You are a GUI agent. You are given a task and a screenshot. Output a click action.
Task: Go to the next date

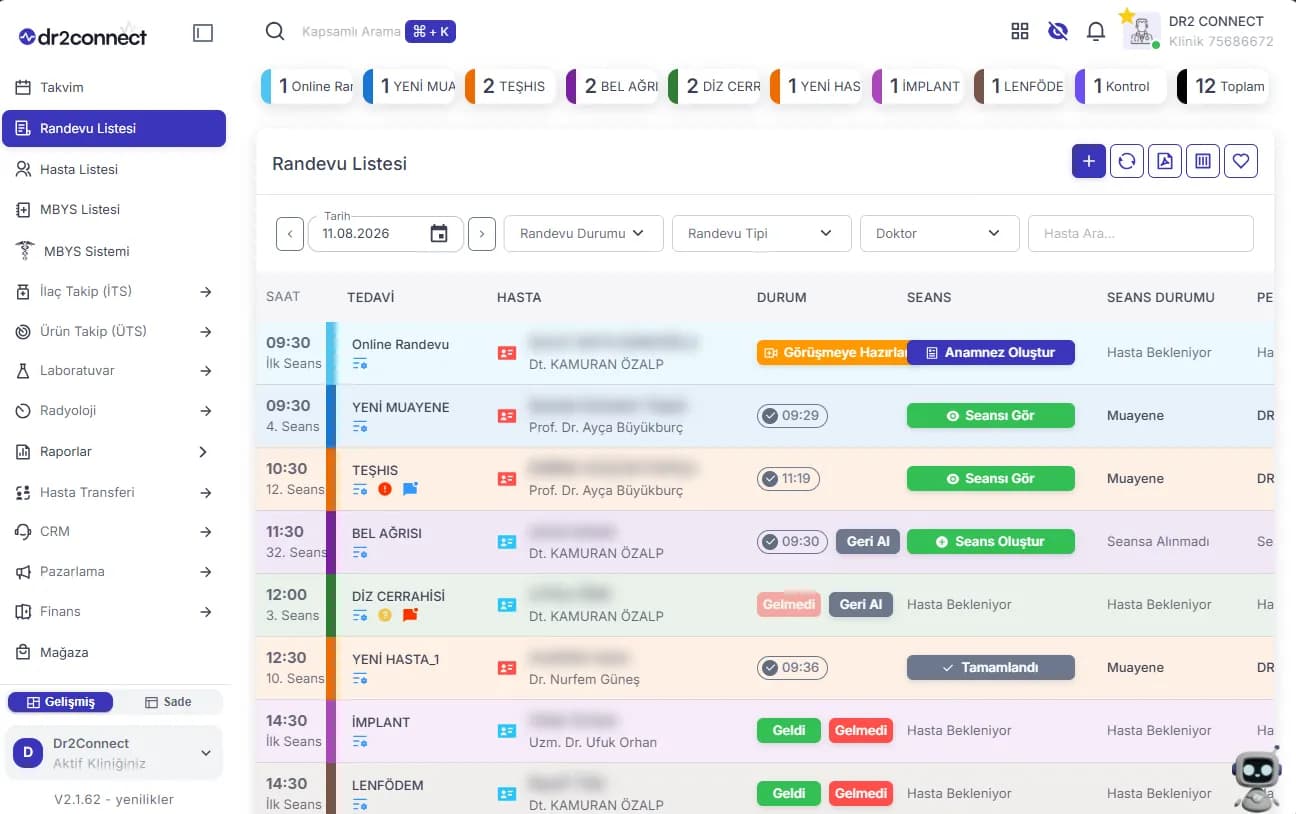(x=482, y=234)
